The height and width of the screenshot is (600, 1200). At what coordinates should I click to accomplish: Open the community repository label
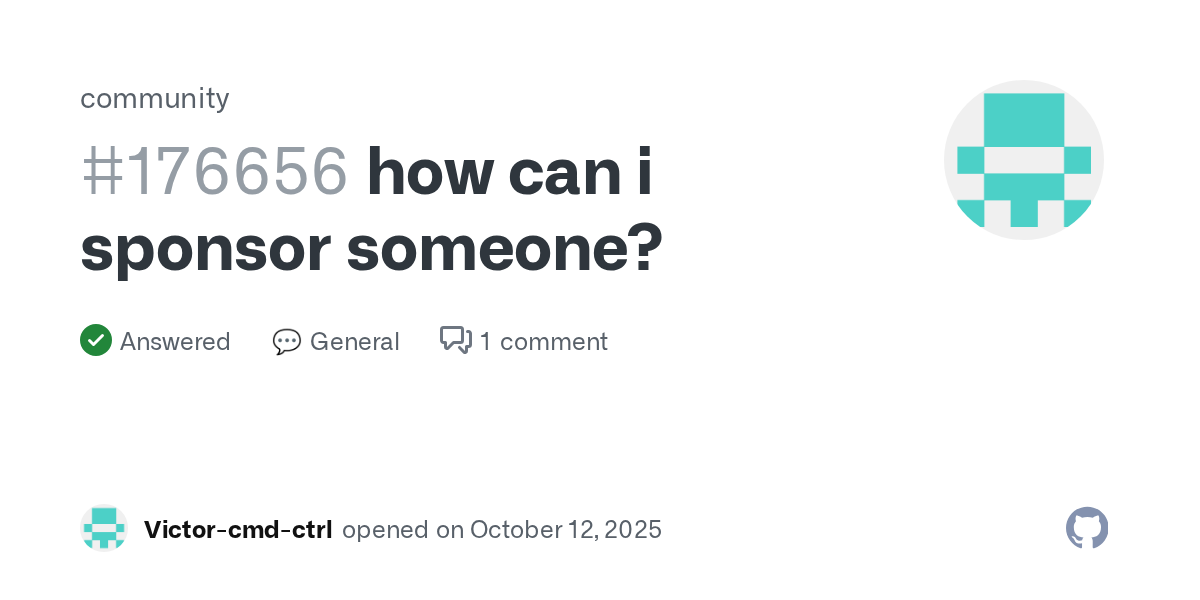(155, 98)
